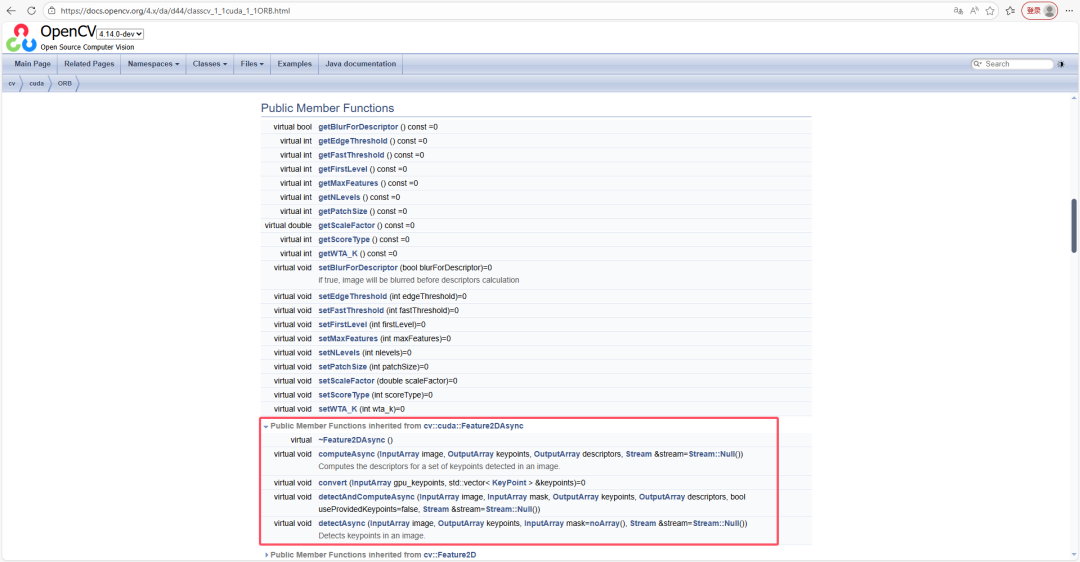Image resolution: width=1080 pixels, height=562 pixels.
Task: Open the getScoreType link
Action: click(x=344, y=240)
